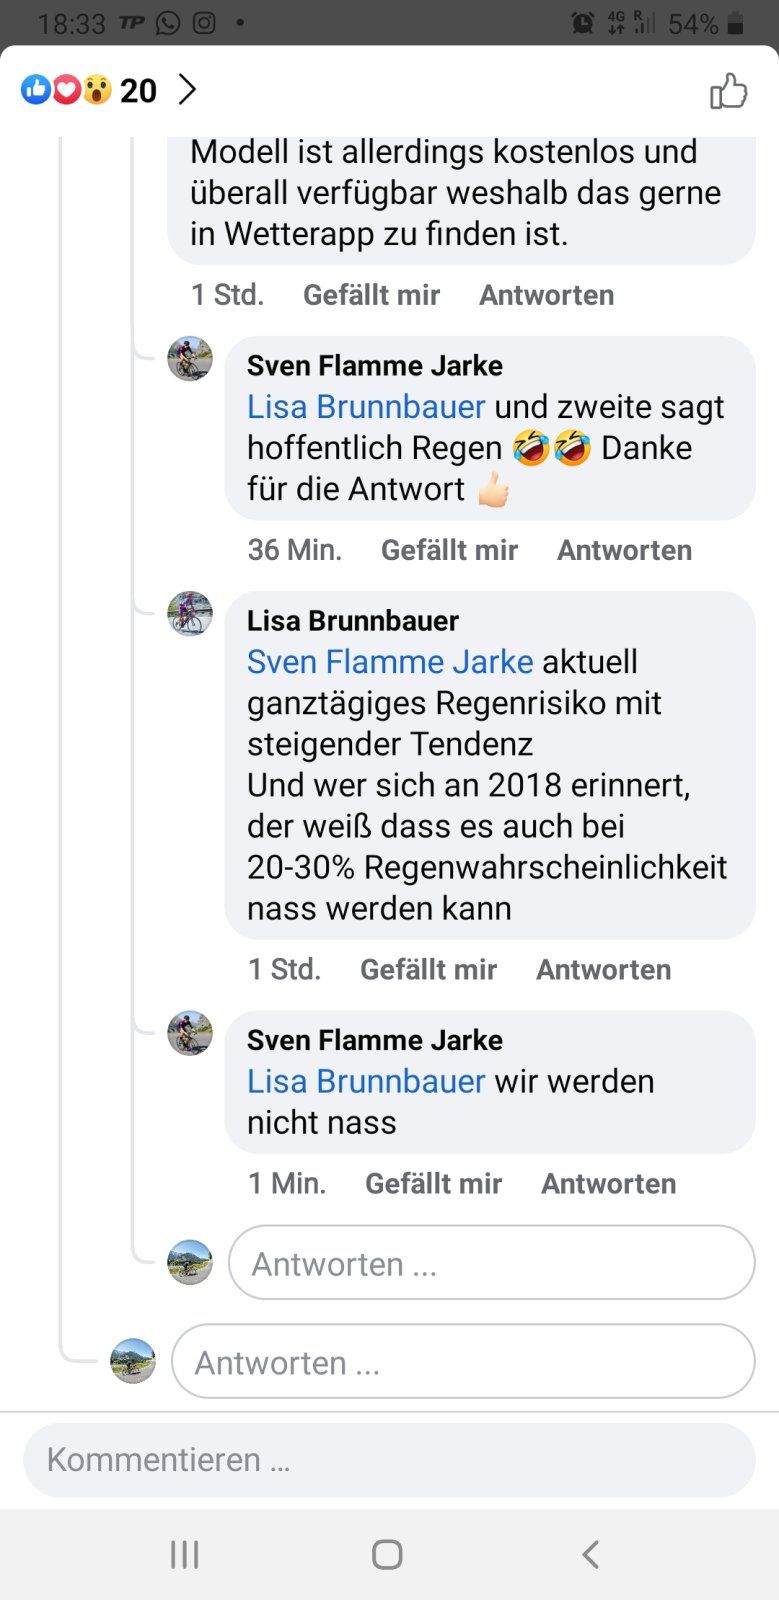779x1600 pixels.
Task: Like the 'wir werden nicht nass' comment
Action: pos(433,1183)
